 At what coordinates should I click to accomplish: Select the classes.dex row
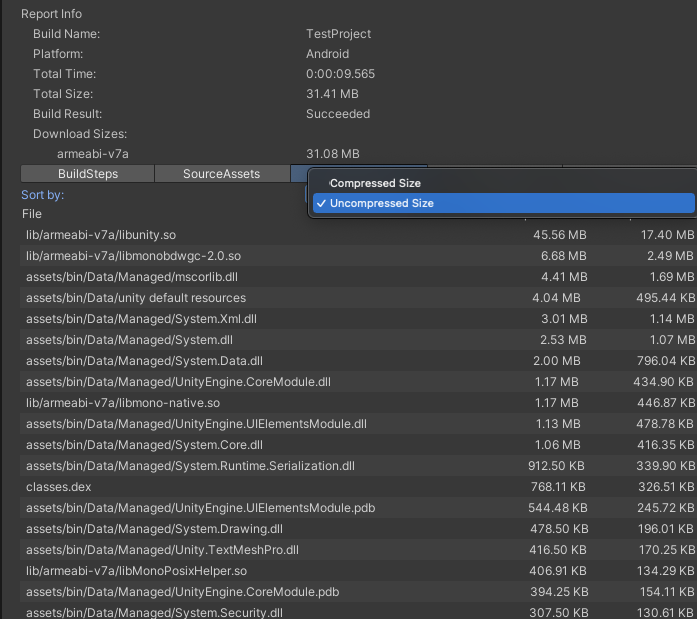pos(358,487)
